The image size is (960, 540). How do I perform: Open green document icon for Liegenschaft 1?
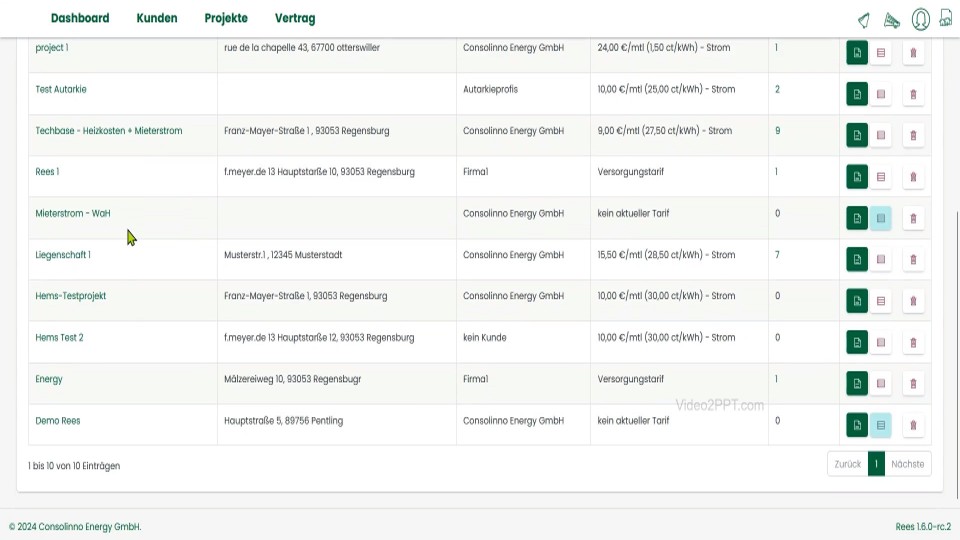[x=857, y=259]
